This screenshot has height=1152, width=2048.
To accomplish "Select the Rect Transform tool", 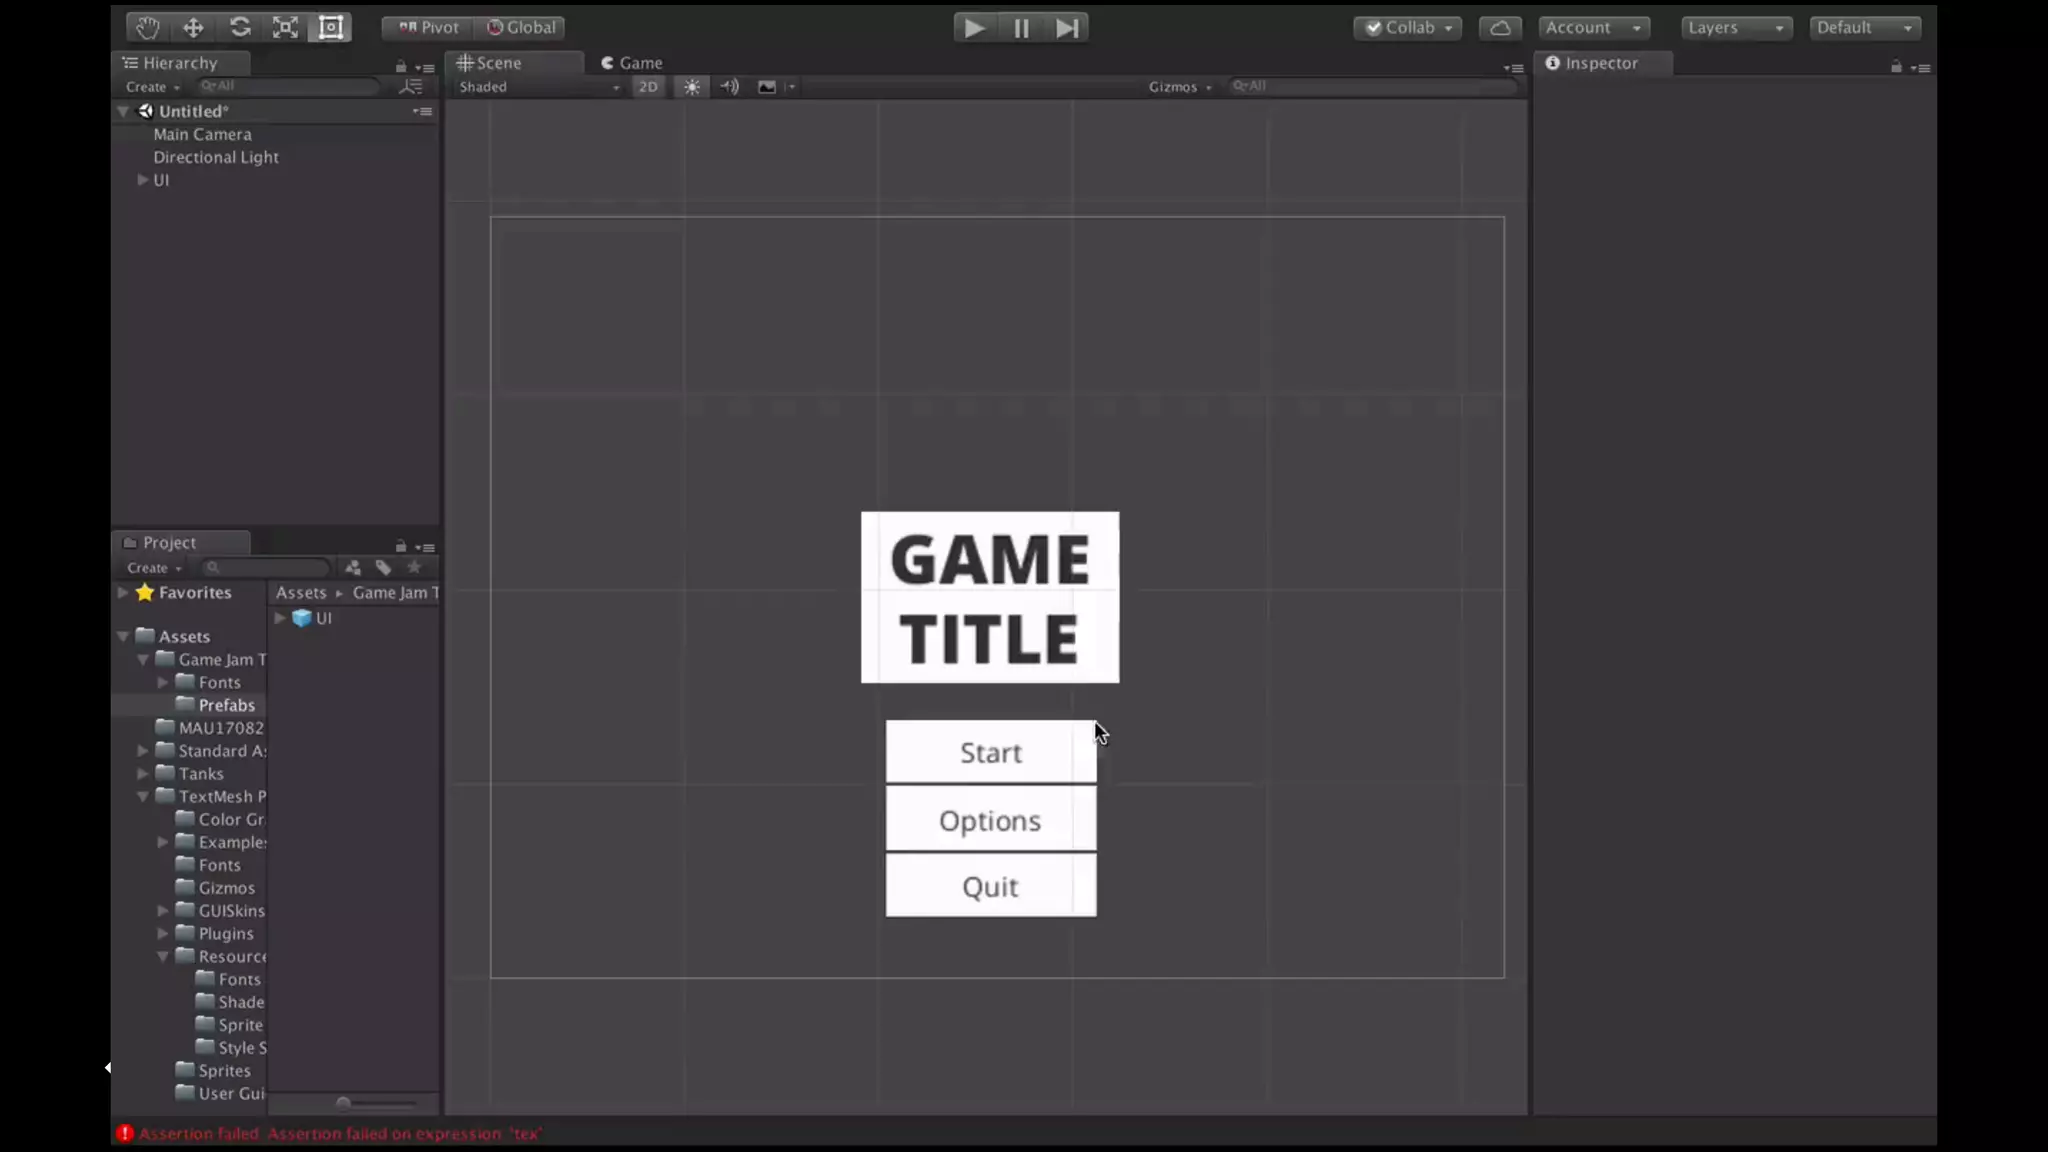I will pyautogui.click(x=331, y=27).
